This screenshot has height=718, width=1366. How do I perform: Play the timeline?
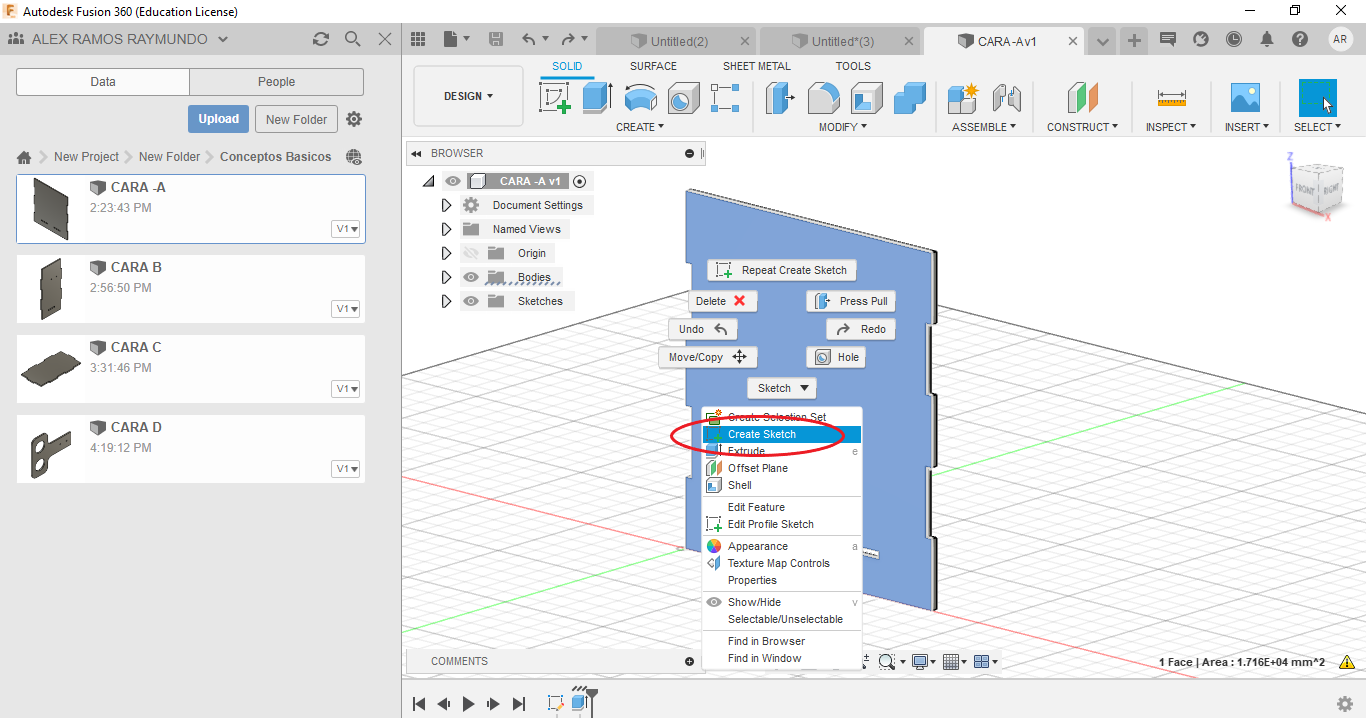(468, 704)
